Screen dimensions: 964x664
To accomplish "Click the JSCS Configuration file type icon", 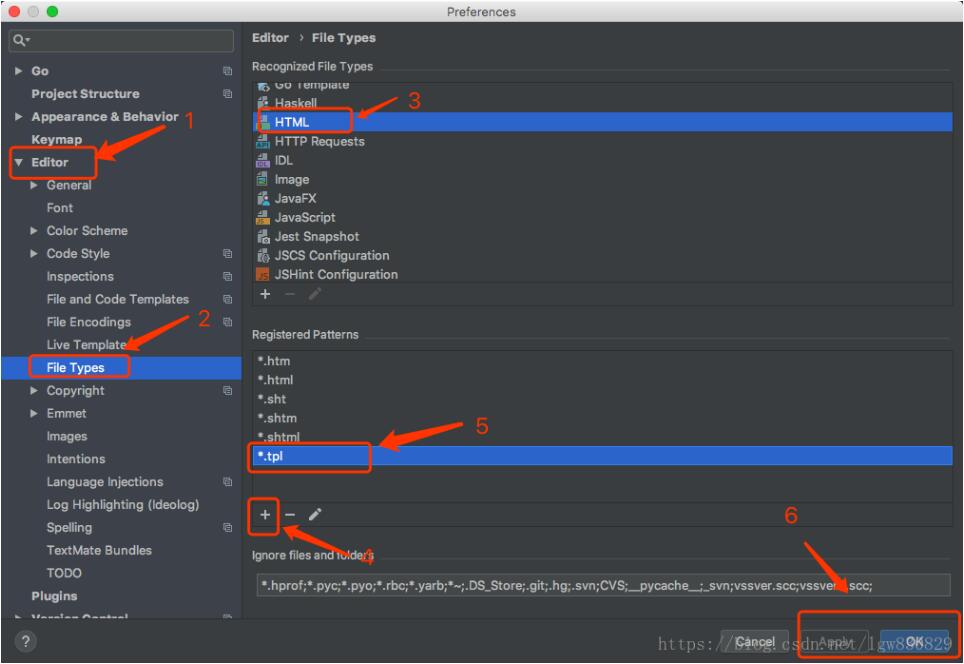I will point(263,256).
